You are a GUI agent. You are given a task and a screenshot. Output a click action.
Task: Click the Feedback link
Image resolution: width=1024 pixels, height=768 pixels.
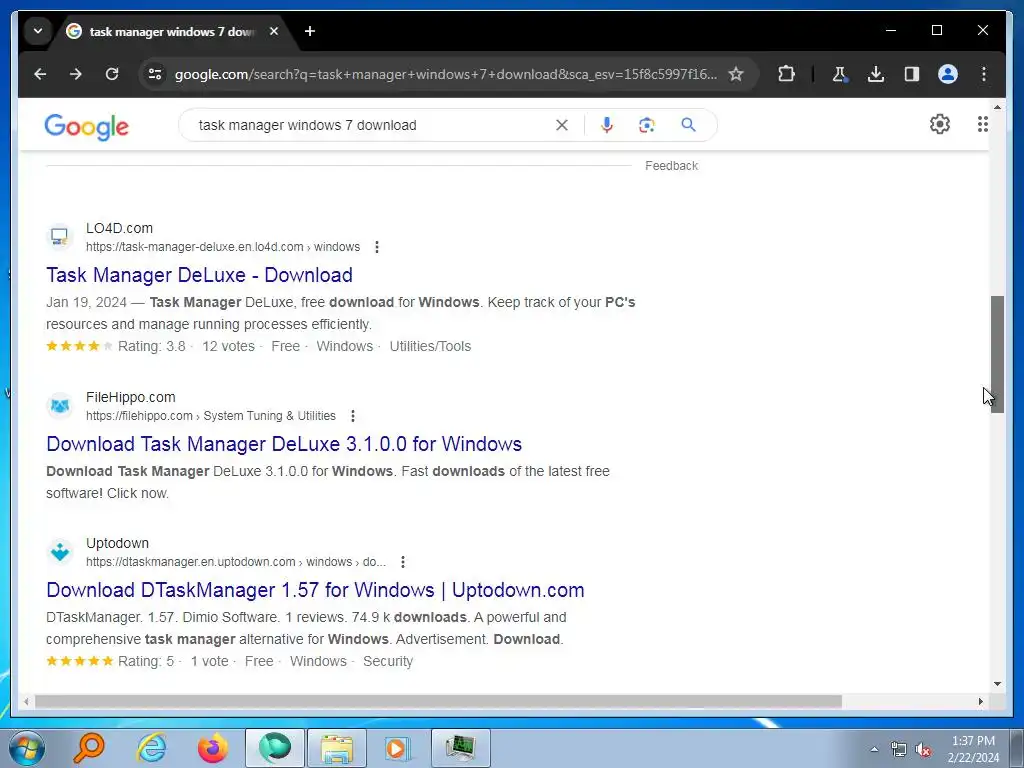click(x=671, y=166)
